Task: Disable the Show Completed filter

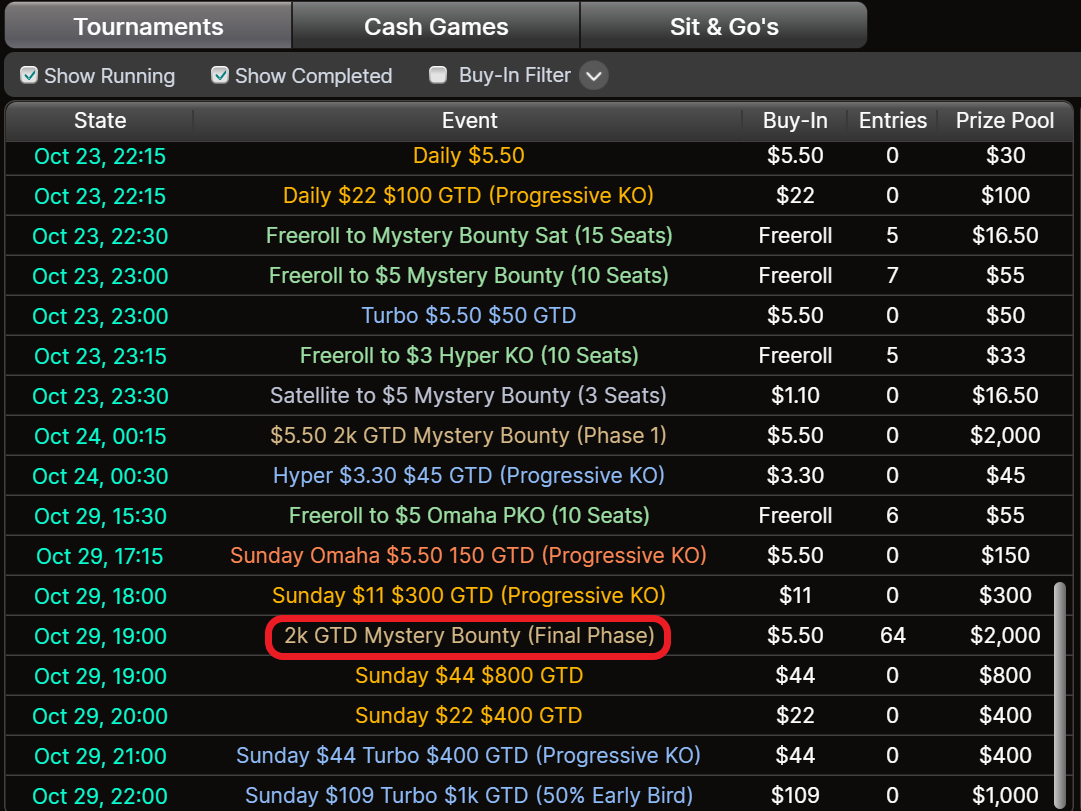Action: tap(220, 75)
